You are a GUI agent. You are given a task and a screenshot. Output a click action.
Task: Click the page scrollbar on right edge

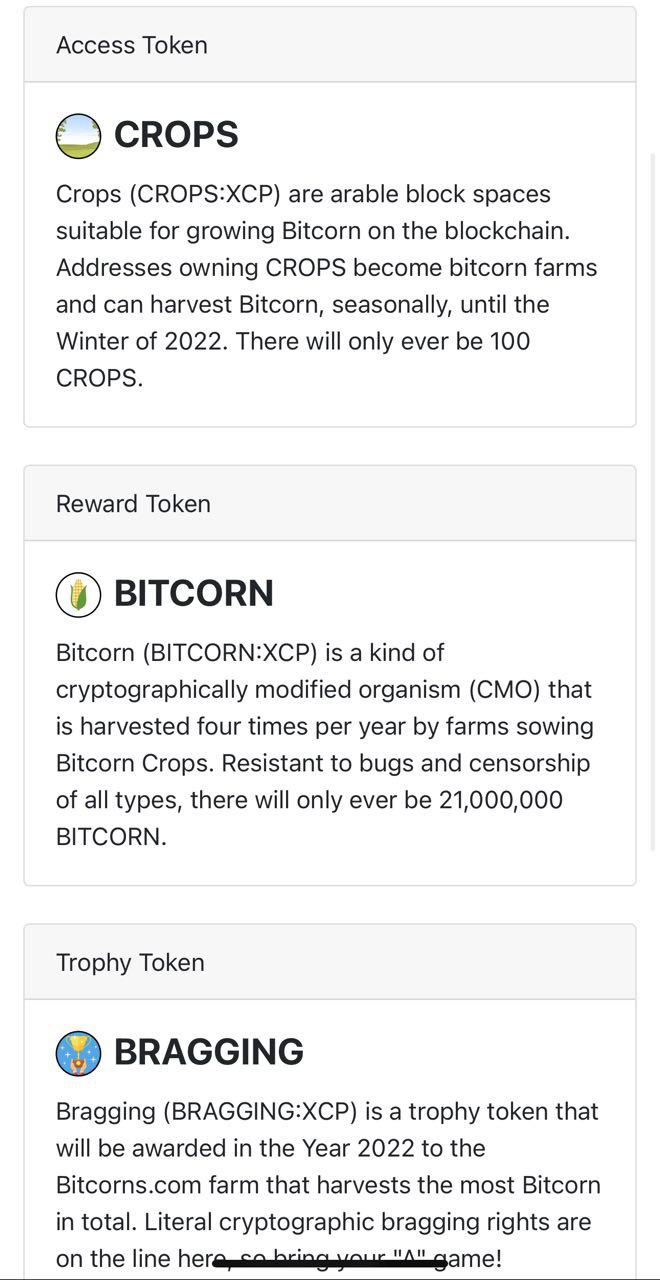[654, 500]
